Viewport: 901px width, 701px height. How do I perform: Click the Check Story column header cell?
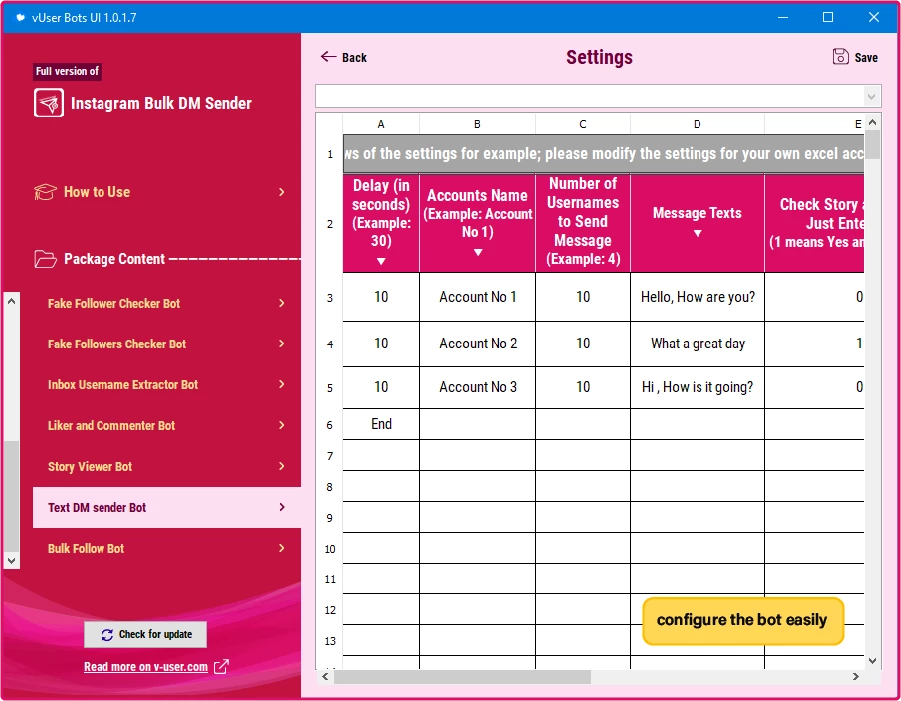point(815,223)
